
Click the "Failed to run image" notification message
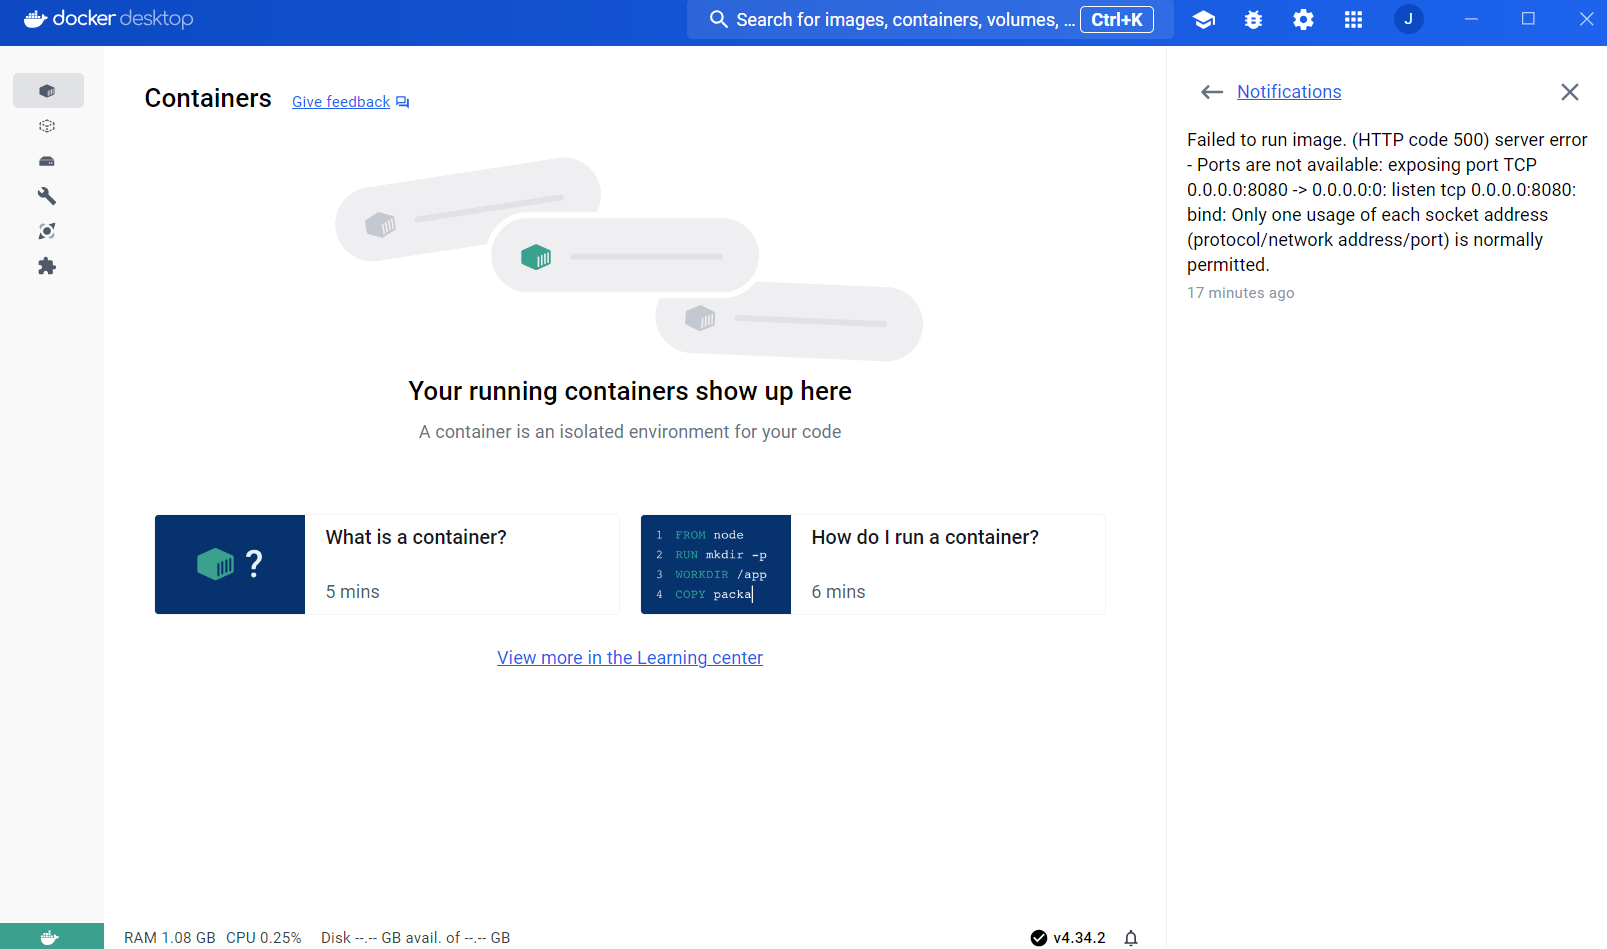click(1387, 202)
